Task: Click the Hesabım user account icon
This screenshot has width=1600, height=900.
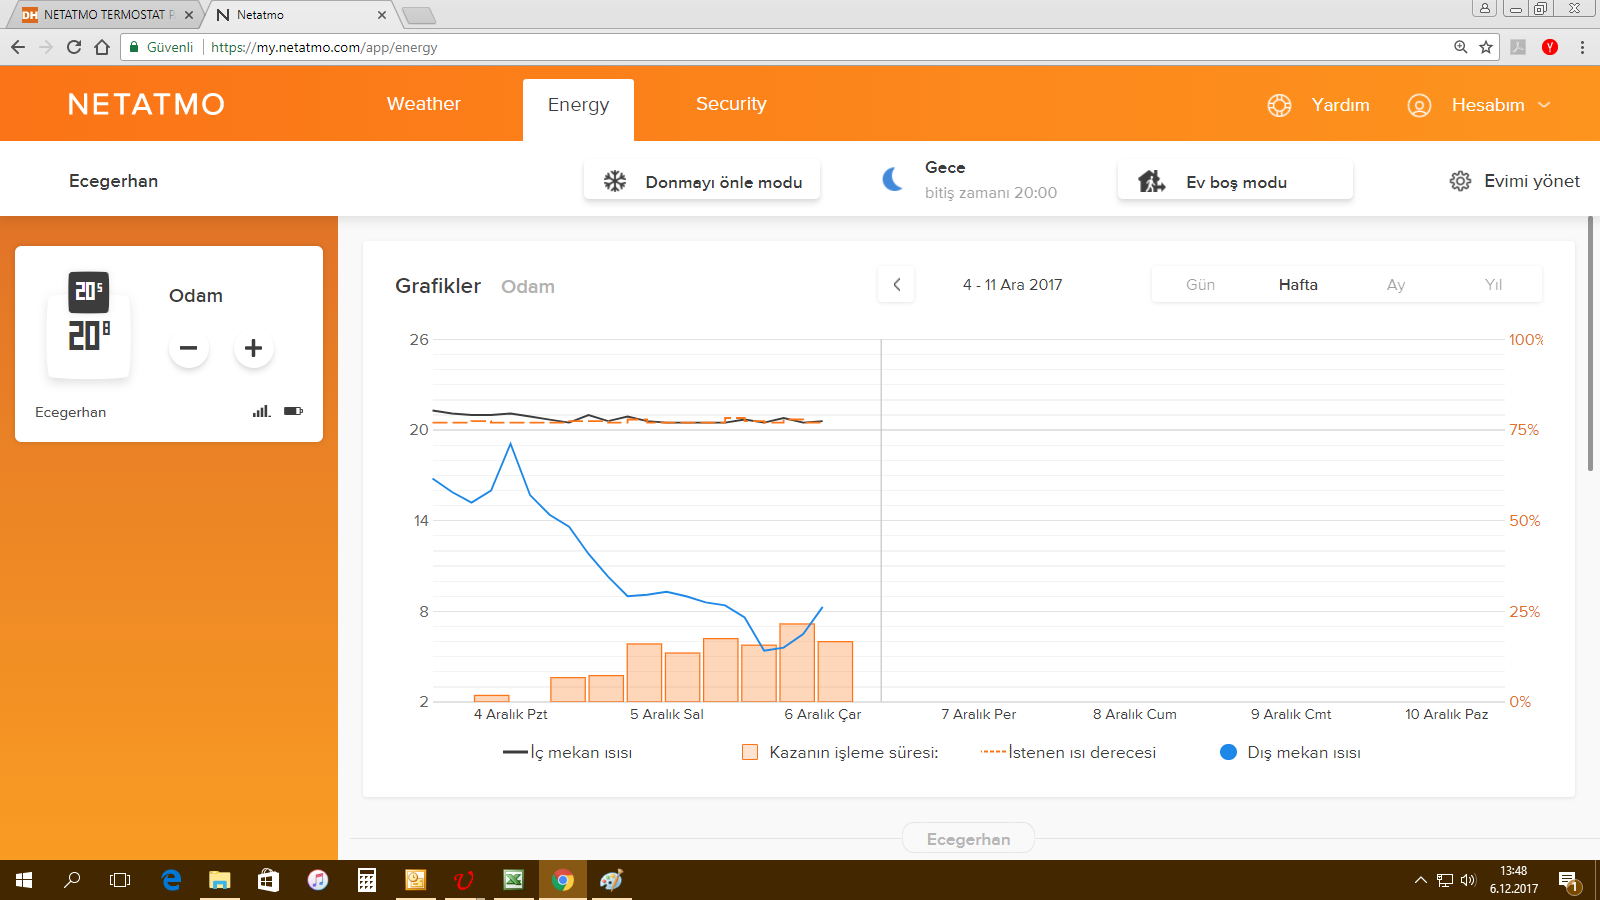Action: pyautogui.click(x=1419, y=105)
